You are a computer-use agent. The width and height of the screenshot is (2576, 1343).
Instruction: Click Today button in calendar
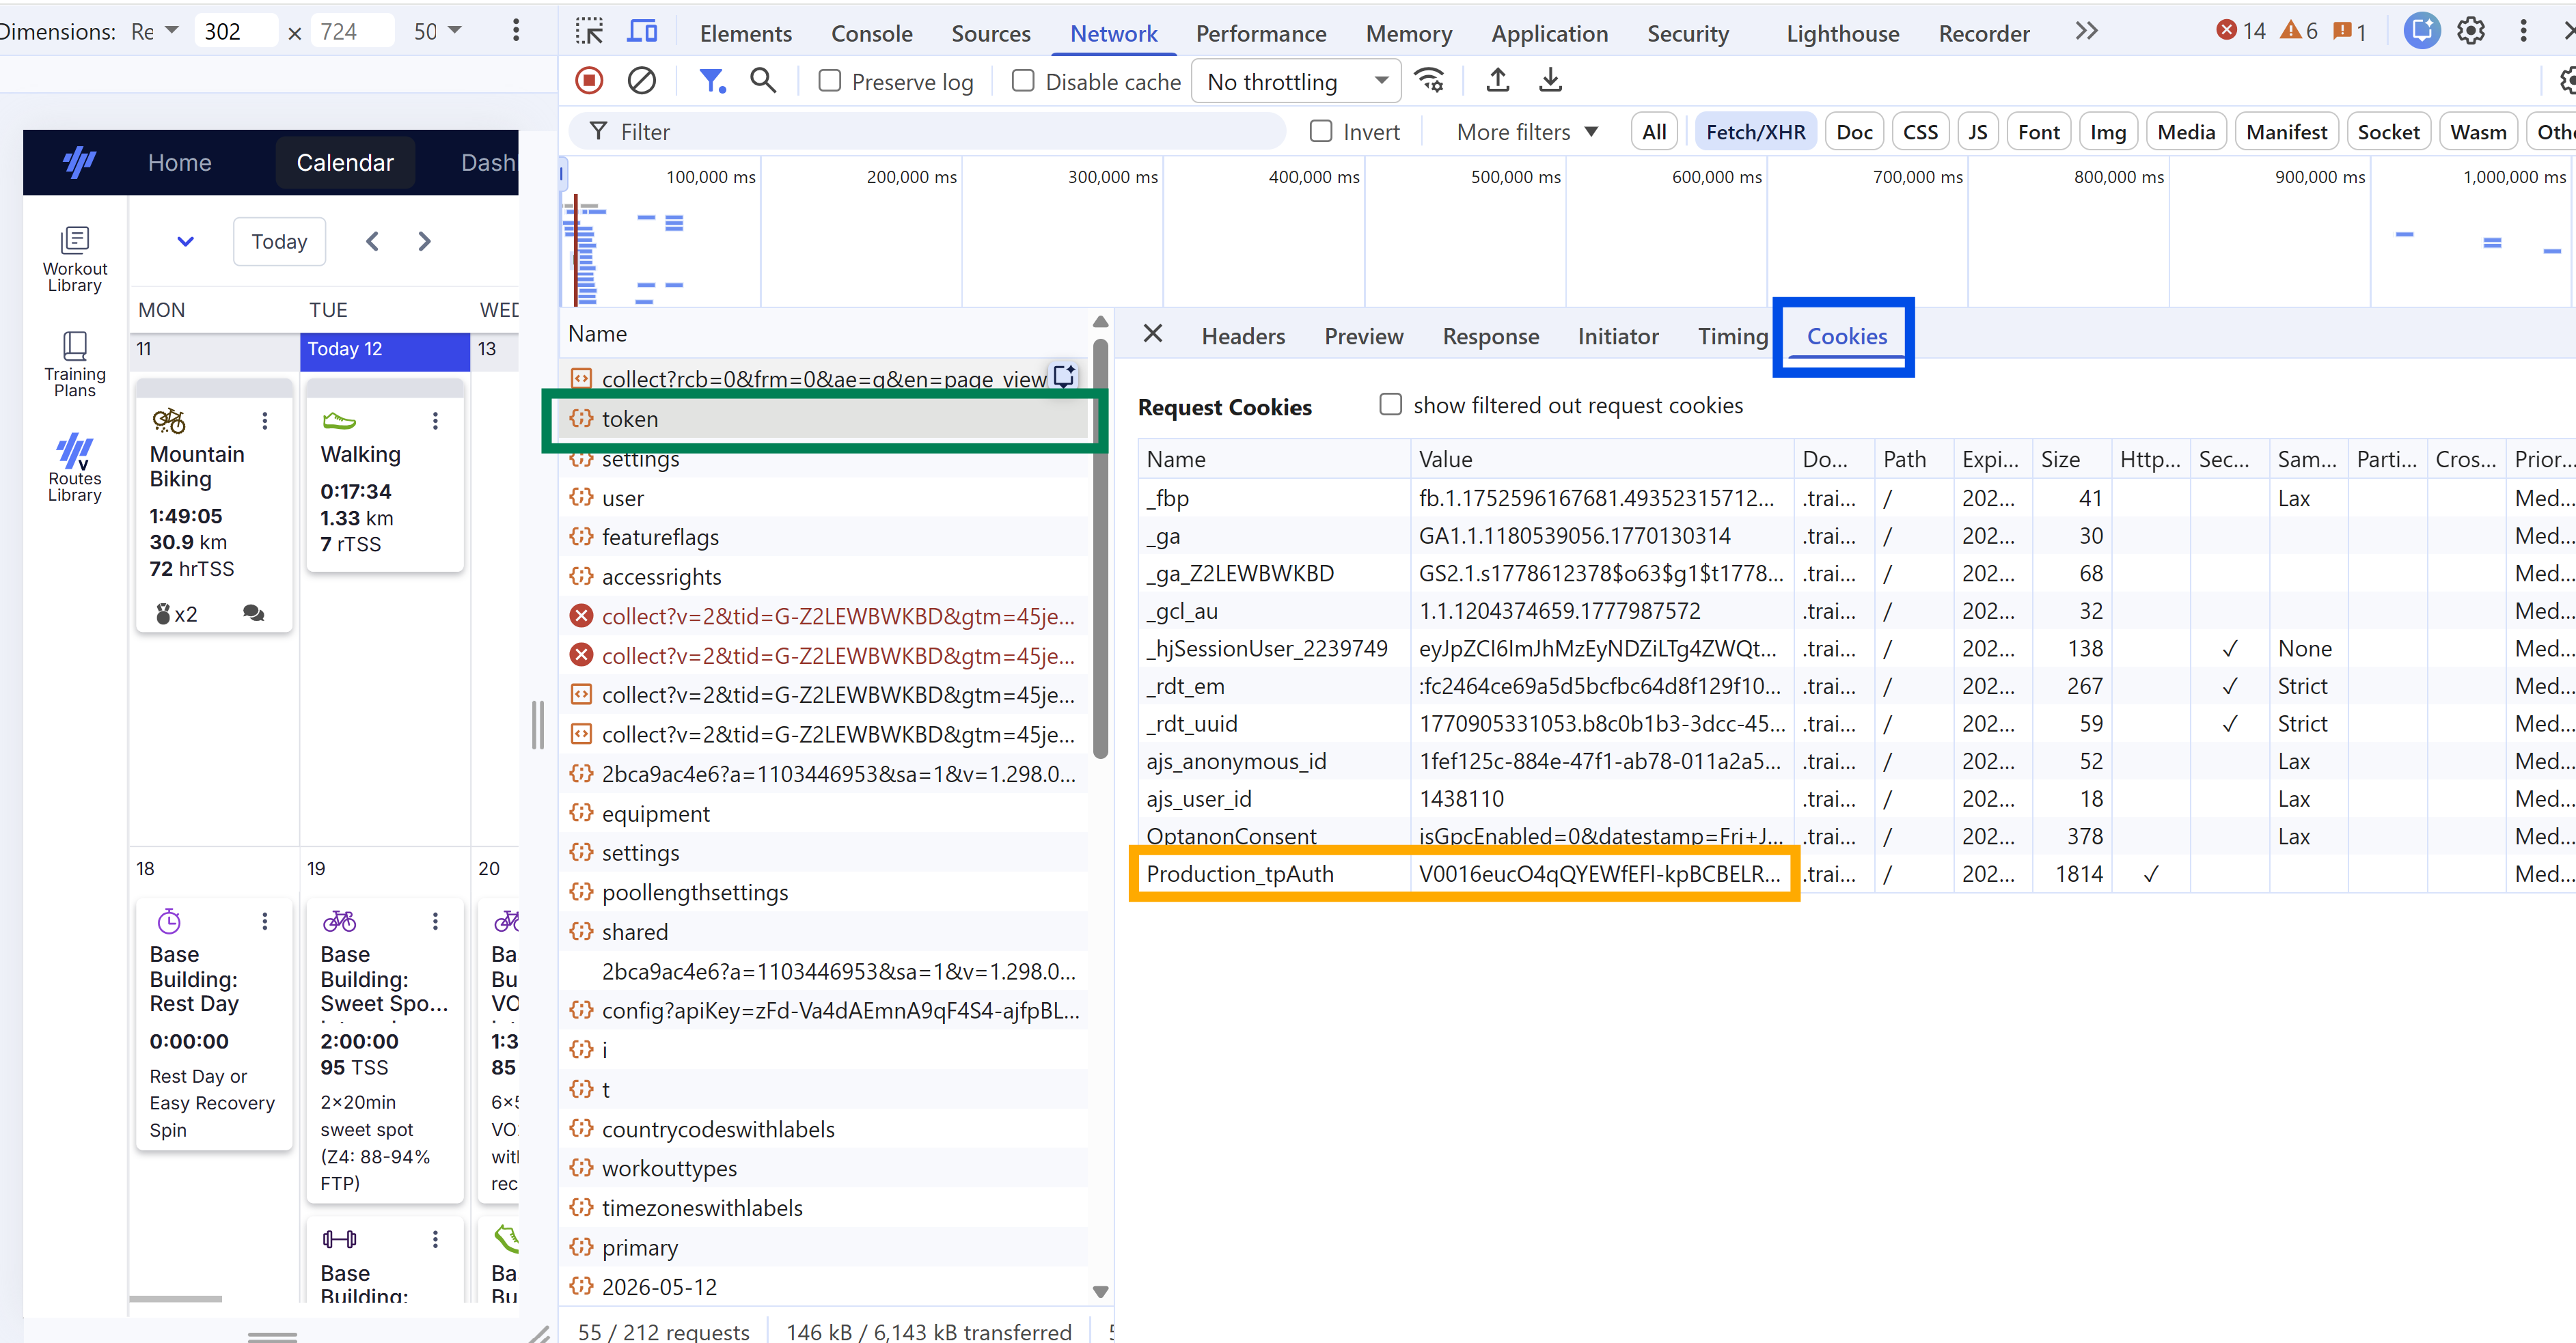tap(279, 241)
